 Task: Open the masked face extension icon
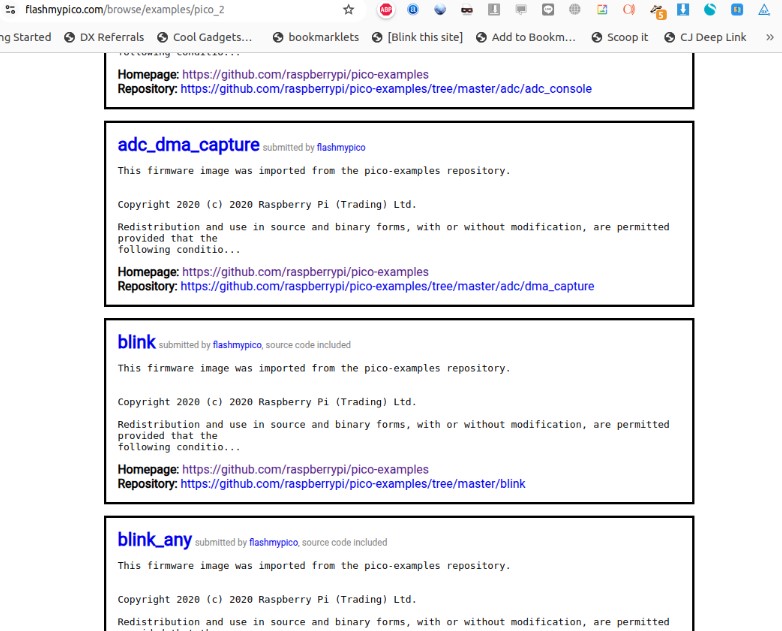pyautogui.click(x=467, y=9)
